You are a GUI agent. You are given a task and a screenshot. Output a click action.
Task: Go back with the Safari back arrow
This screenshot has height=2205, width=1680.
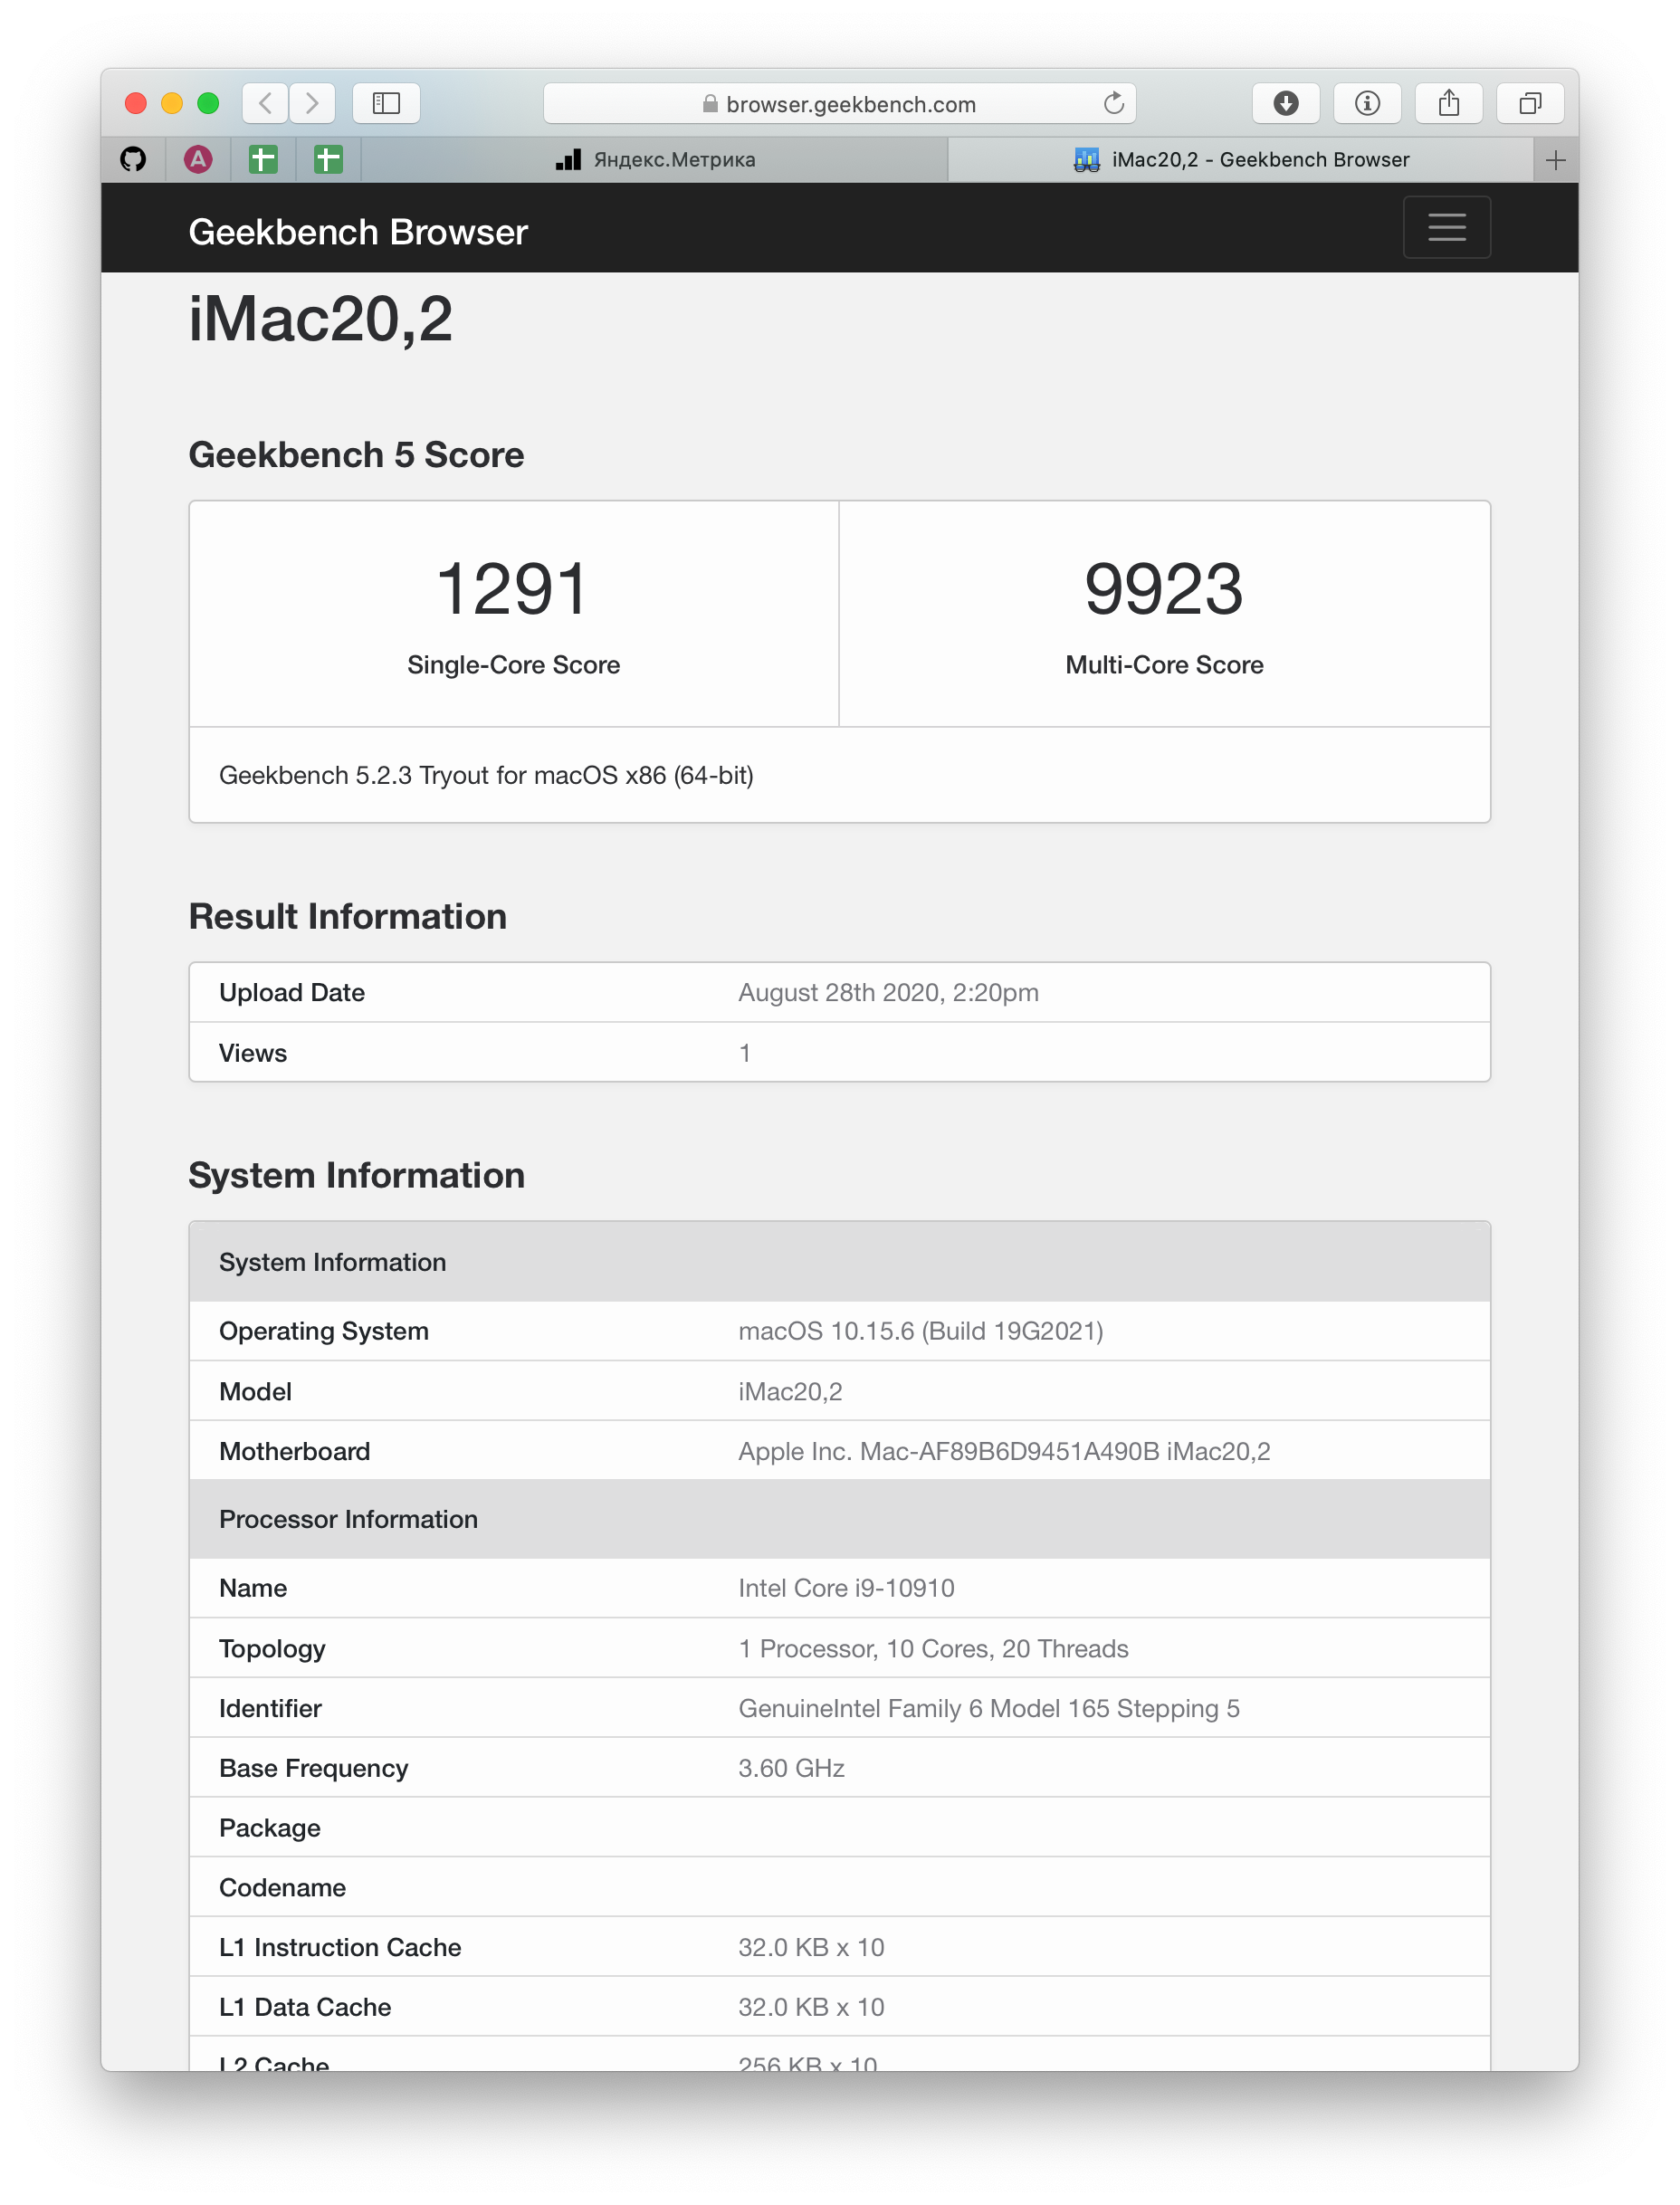click(x=266, y=103)
